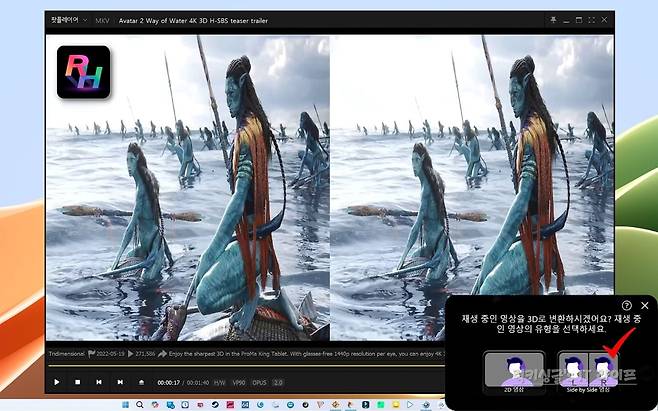Image resolution: width=658 pixels, height=411 pixels.
Task: Click the OPUS audio codec label
Action: pyautogui.click(x=259, y=382)
